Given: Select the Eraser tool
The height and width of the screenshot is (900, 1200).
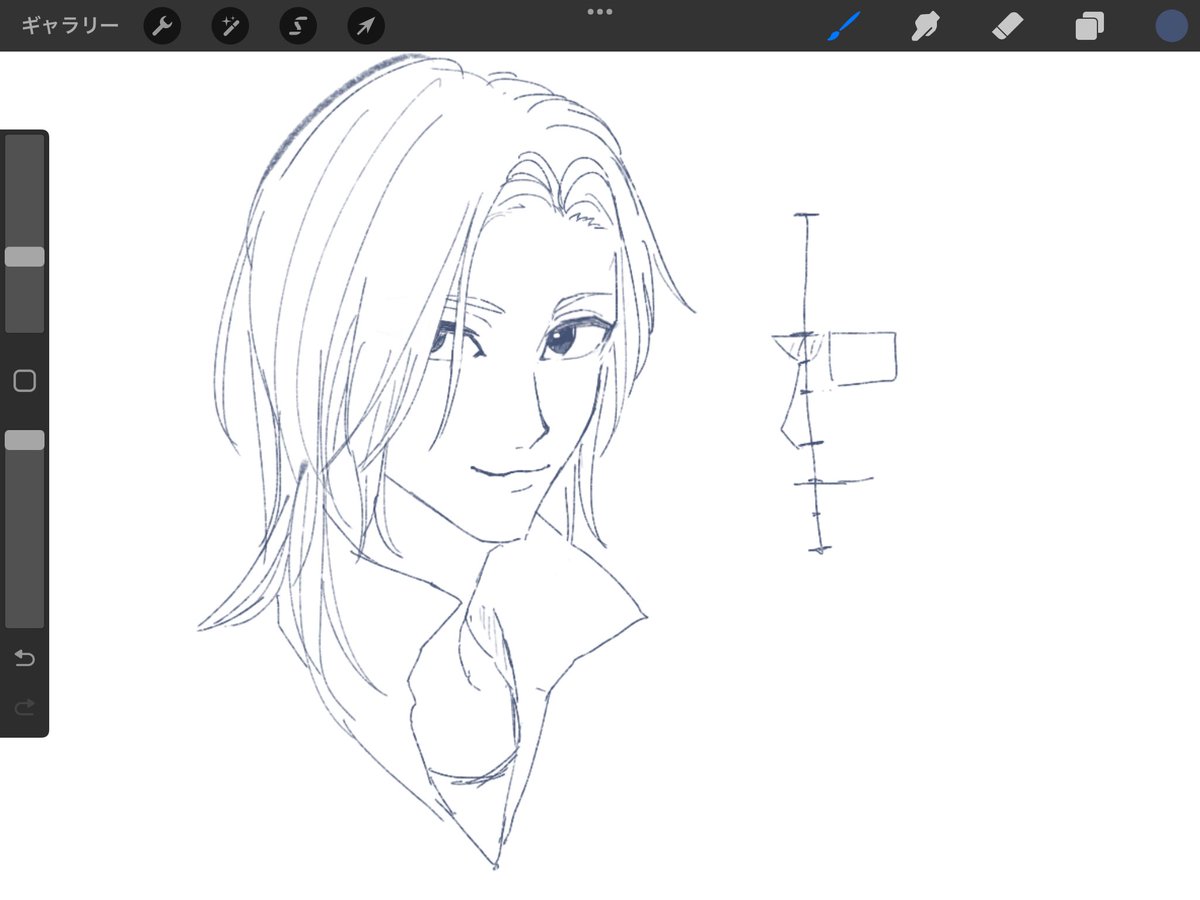Looking at the screenshot, I should [x=1006, y=25].
